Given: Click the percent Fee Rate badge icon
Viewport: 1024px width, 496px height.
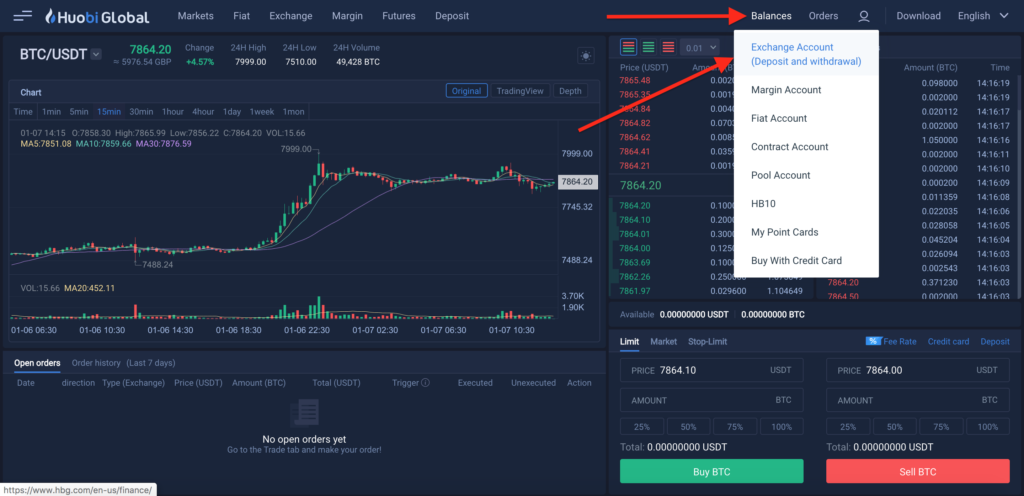Looking at the screenshot, I should coord(873,341).
